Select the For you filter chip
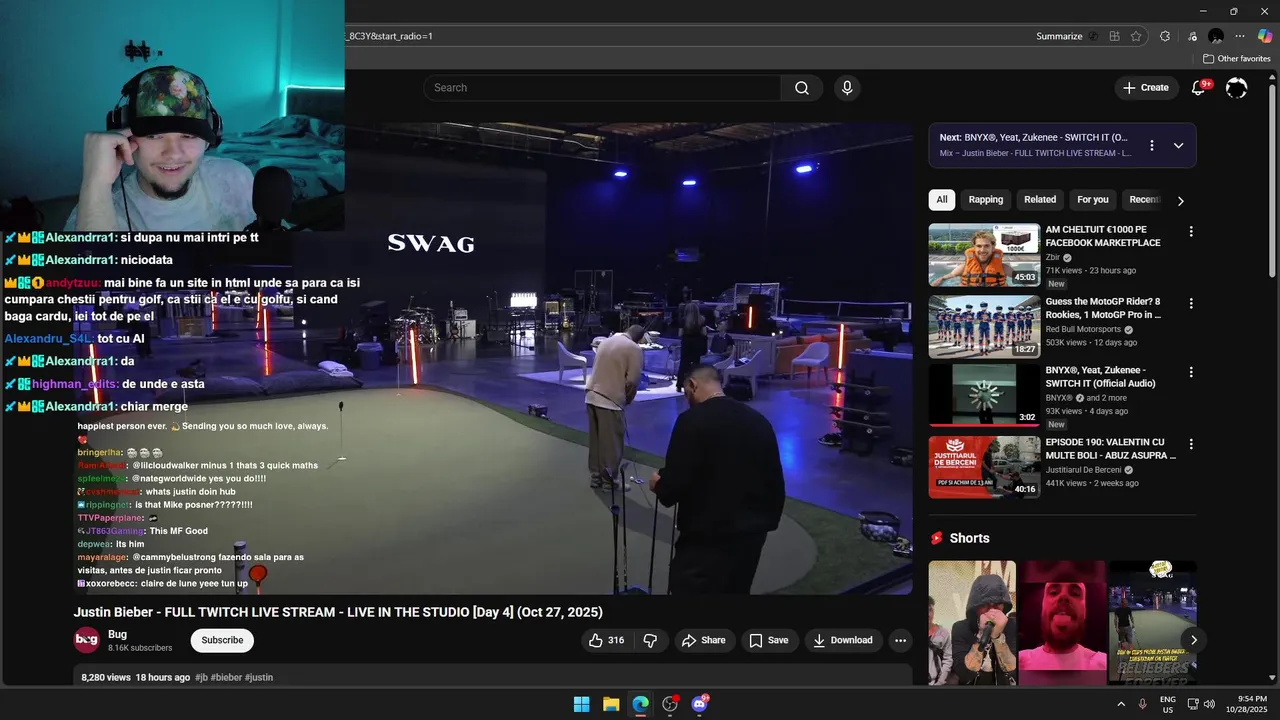 pyautogui.click(x=1092, y=200)
